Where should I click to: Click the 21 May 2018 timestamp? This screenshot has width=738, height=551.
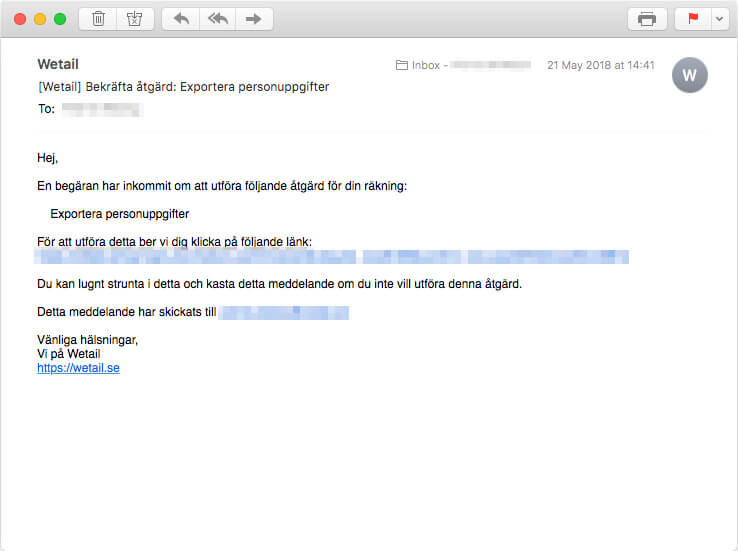pos(600,65)
